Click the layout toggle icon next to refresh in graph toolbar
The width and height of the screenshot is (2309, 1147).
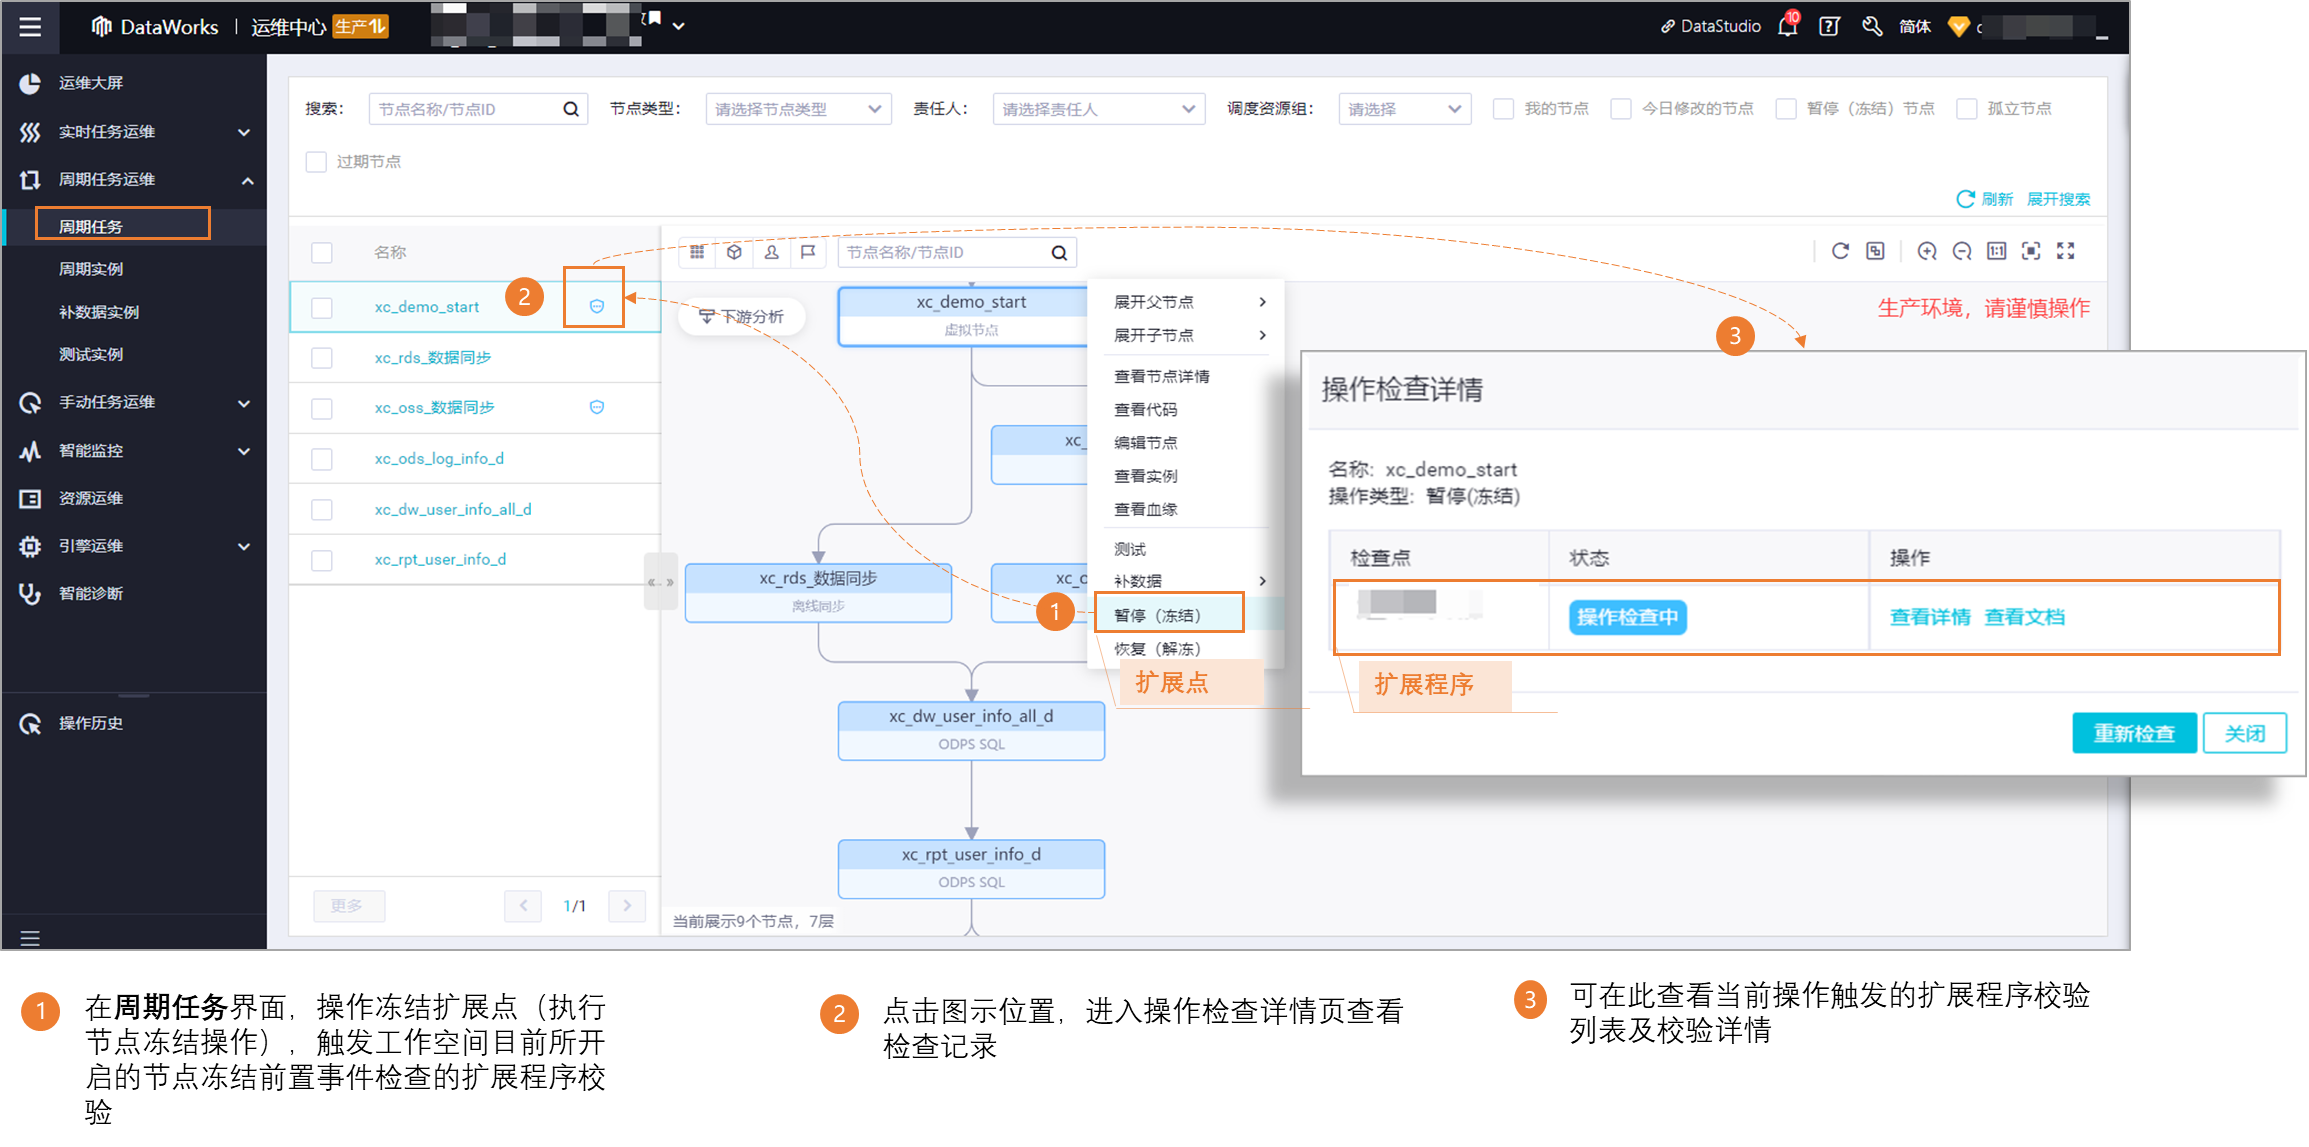click(x=1876, y=251)
